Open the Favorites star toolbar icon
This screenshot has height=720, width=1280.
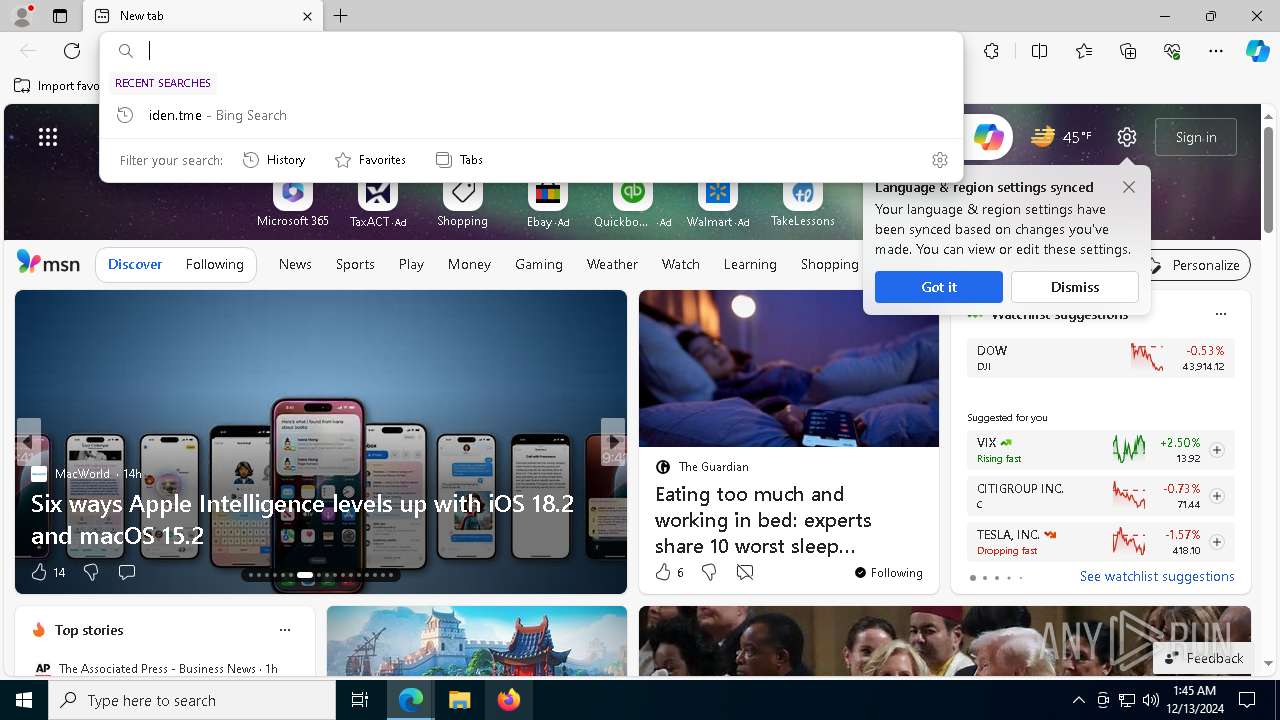pos(1084,51)
